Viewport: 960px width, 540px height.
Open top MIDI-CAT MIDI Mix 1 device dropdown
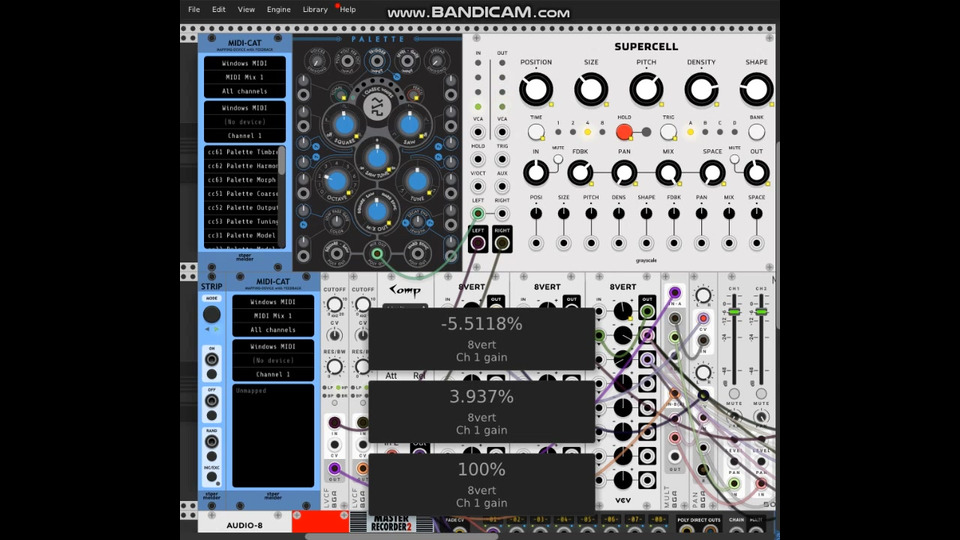click(x=245, y=77)
